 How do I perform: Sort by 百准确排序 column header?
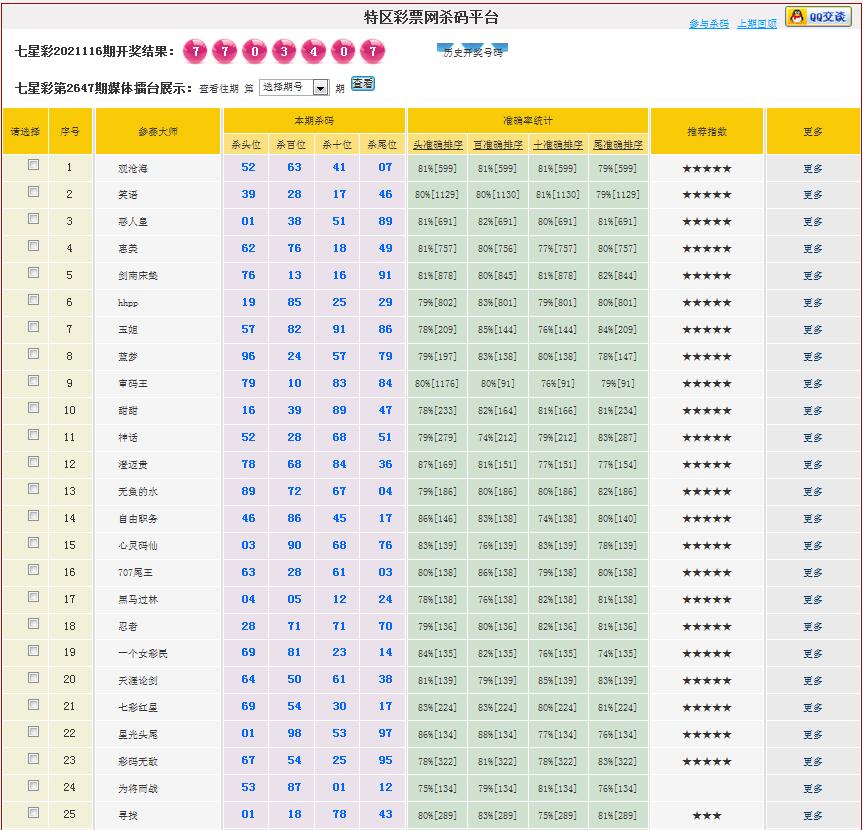(x=497, y=145)
